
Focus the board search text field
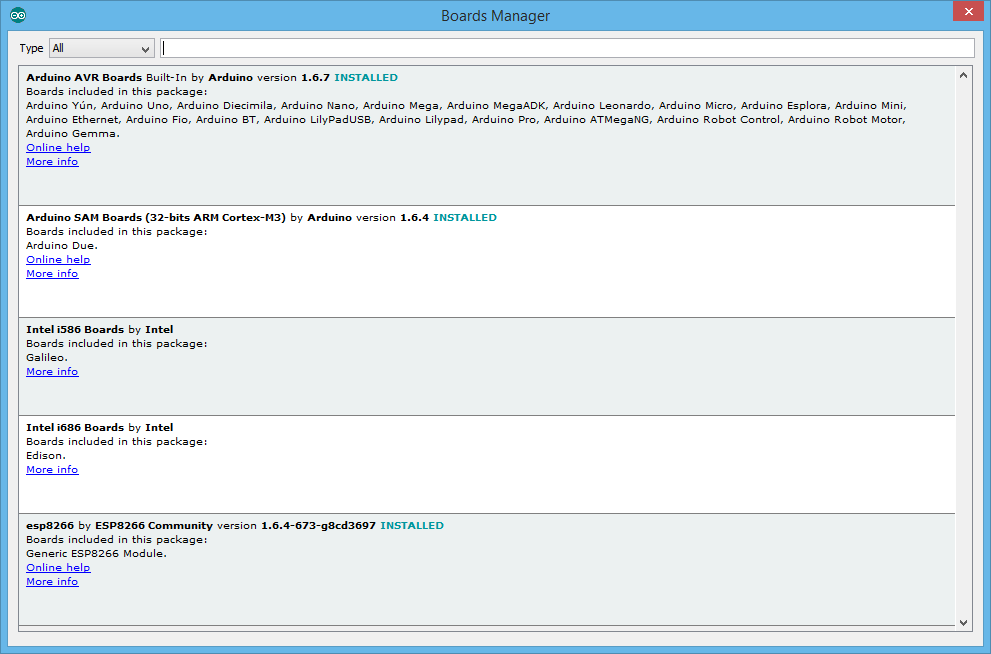coord(567,48)
